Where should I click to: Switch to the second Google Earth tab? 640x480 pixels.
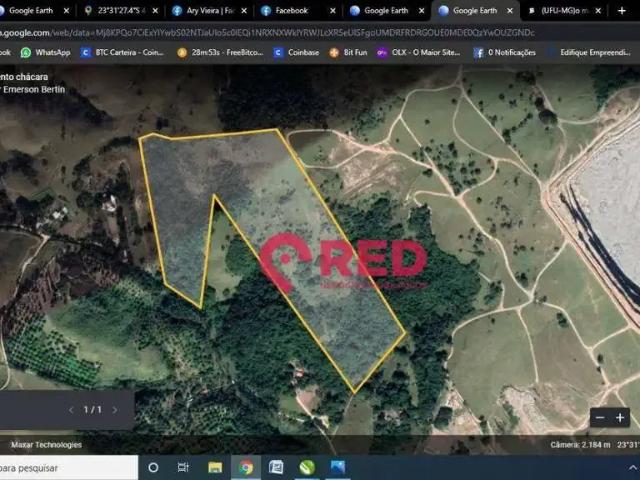(386, 11)
